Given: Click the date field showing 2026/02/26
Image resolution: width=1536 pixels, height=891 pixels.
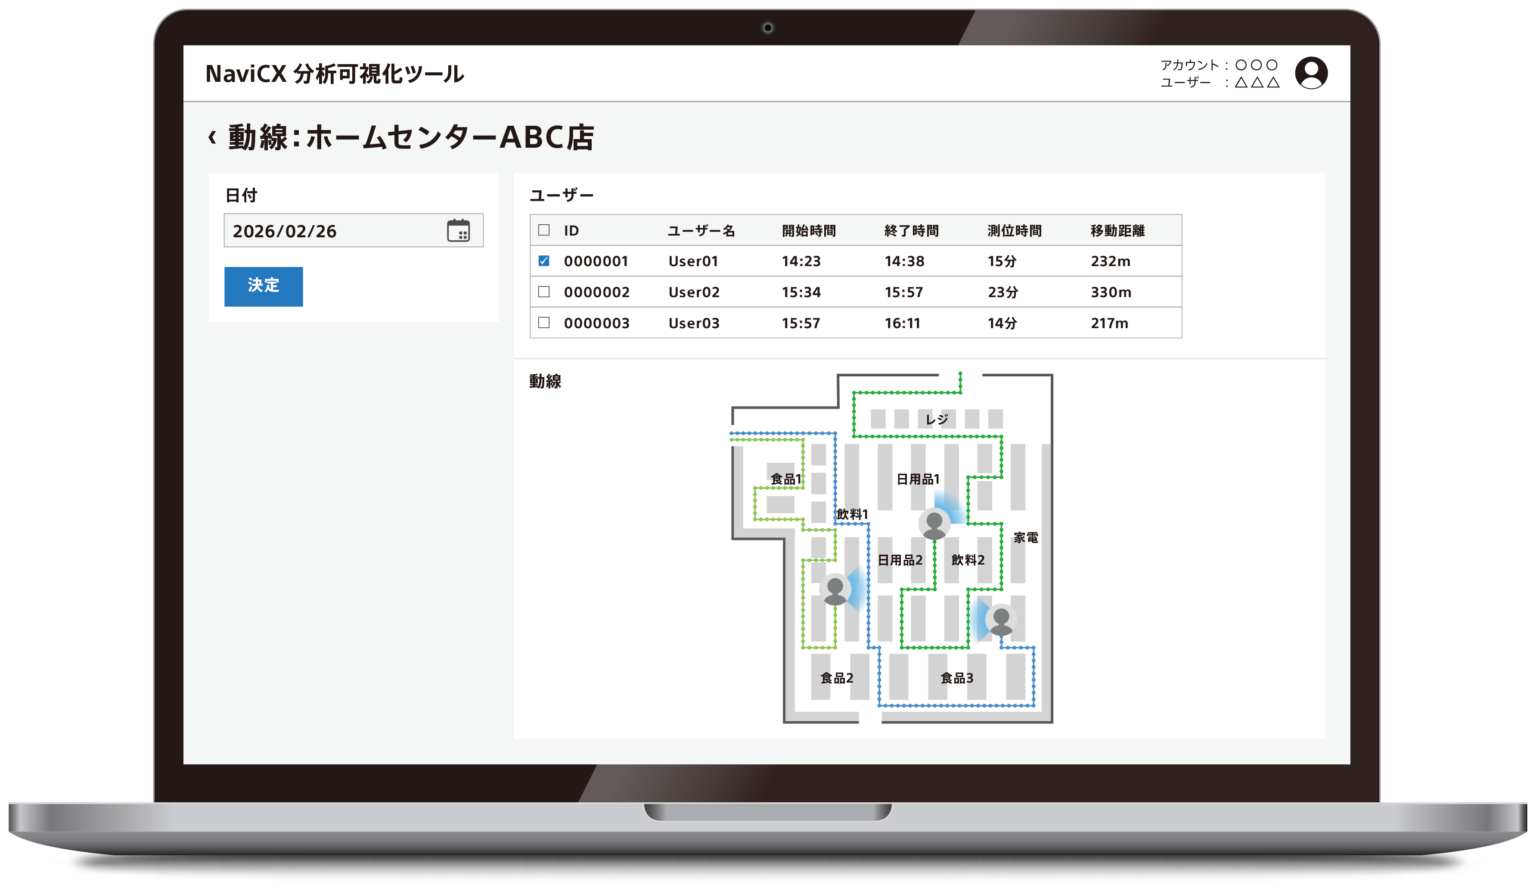Looking at the screenshot, I should (x=335, y=231).
